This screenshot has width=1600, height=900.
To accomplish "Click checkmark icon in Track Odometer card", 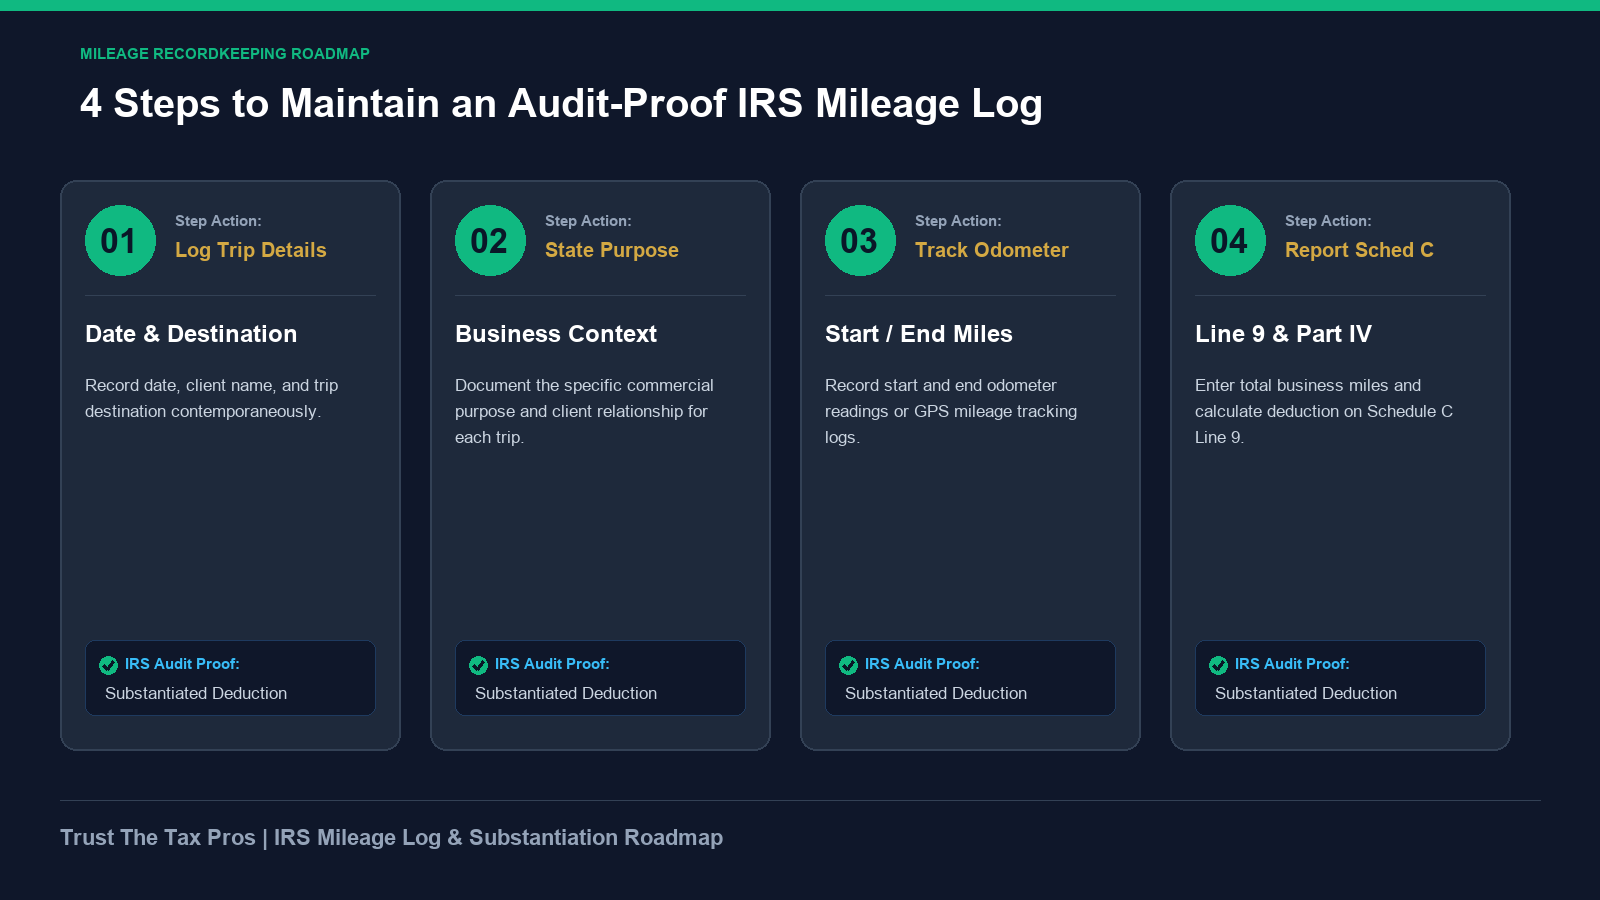I will (849, 665).
